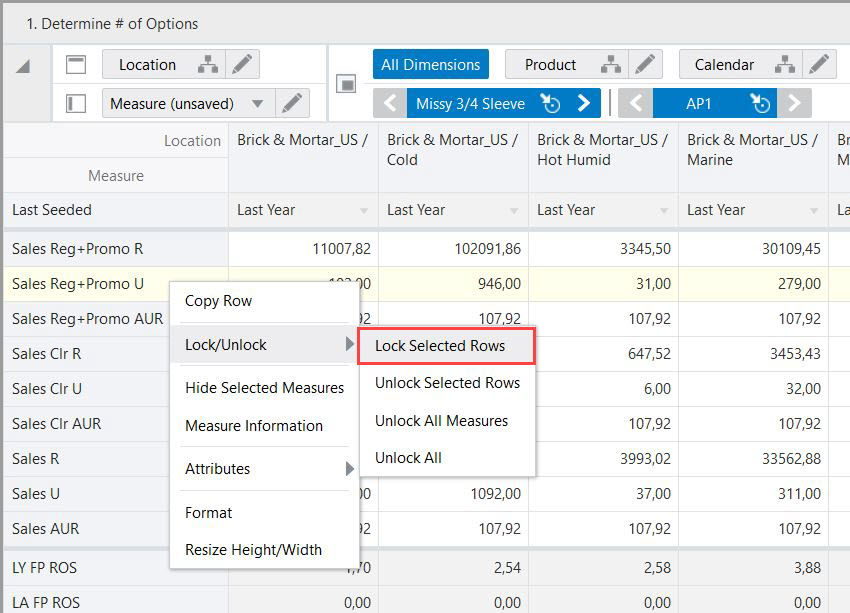Edit Location dimension with pencil icon
This screenshot has width=850, height=613.
[242, 64]
